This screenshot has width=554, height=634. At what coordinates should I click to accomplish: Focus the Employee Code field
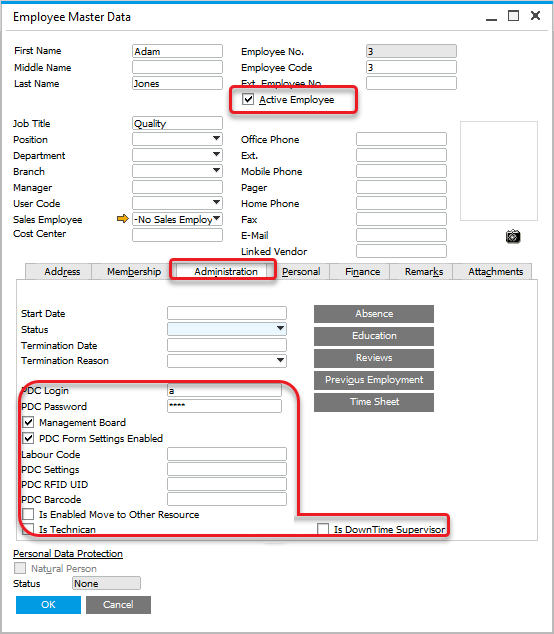point(411,67)
